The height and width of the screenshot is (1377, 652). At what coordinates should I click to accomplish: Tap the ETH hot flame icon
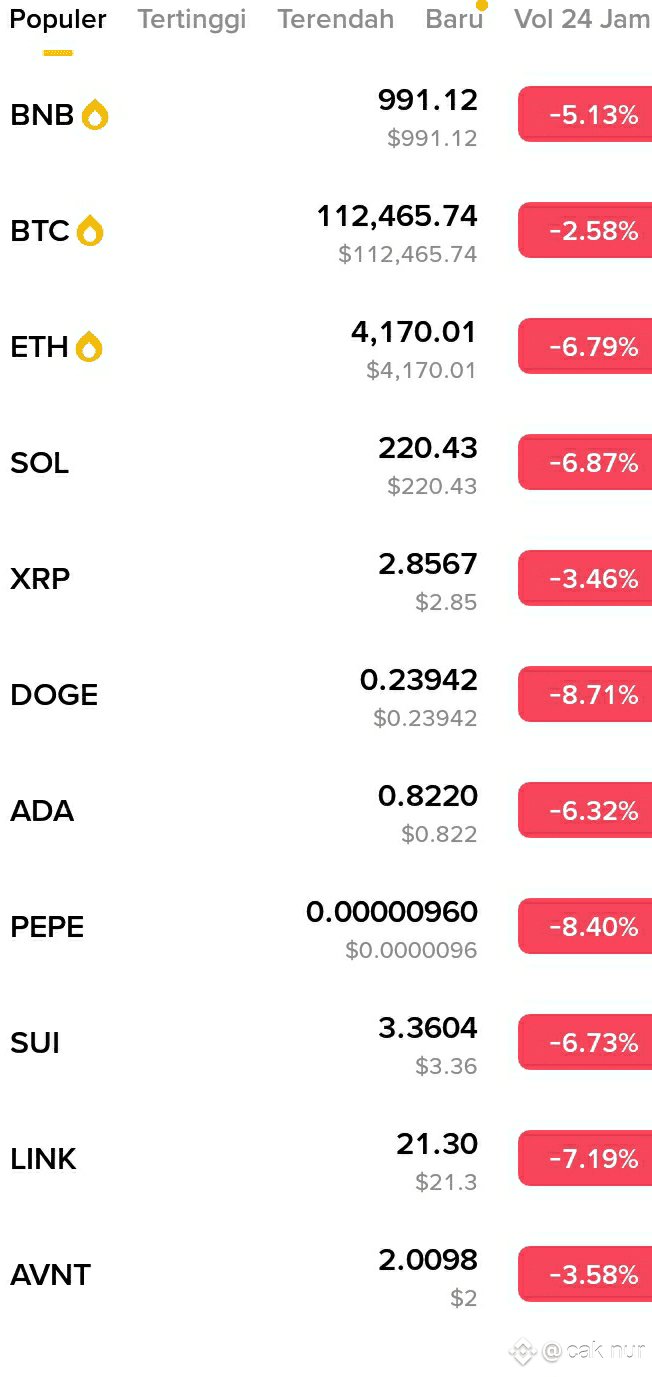pyautogui.click(x=89, y=347)
